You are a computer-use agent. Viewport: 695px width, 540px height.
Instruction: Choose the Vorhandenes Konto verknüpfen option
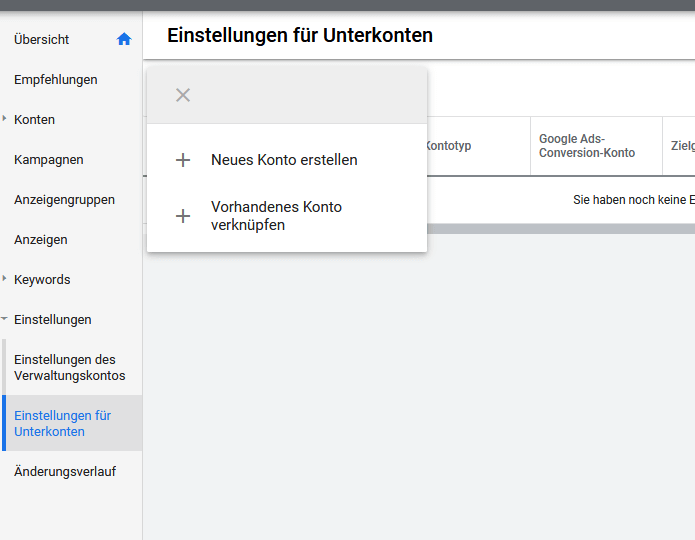(x=276, y=216)
